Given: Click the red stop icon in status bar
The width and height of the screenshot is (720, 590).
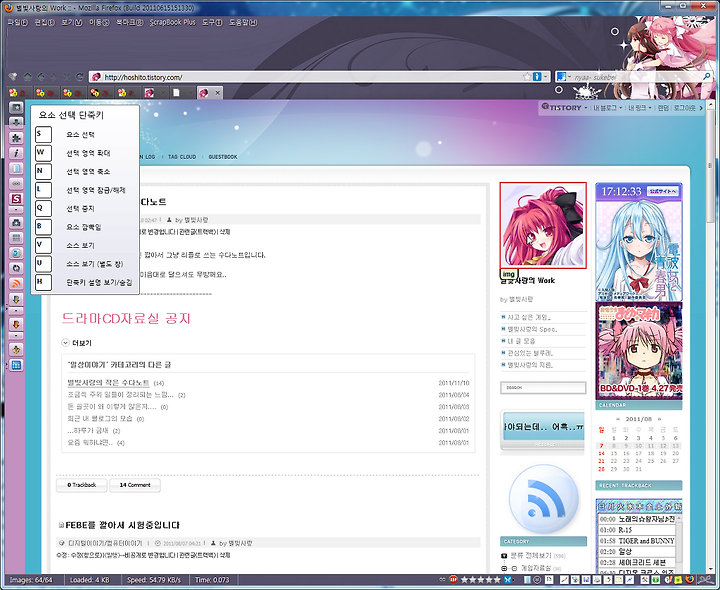Looking at the screenshot, I should click(x=453, y=579).
